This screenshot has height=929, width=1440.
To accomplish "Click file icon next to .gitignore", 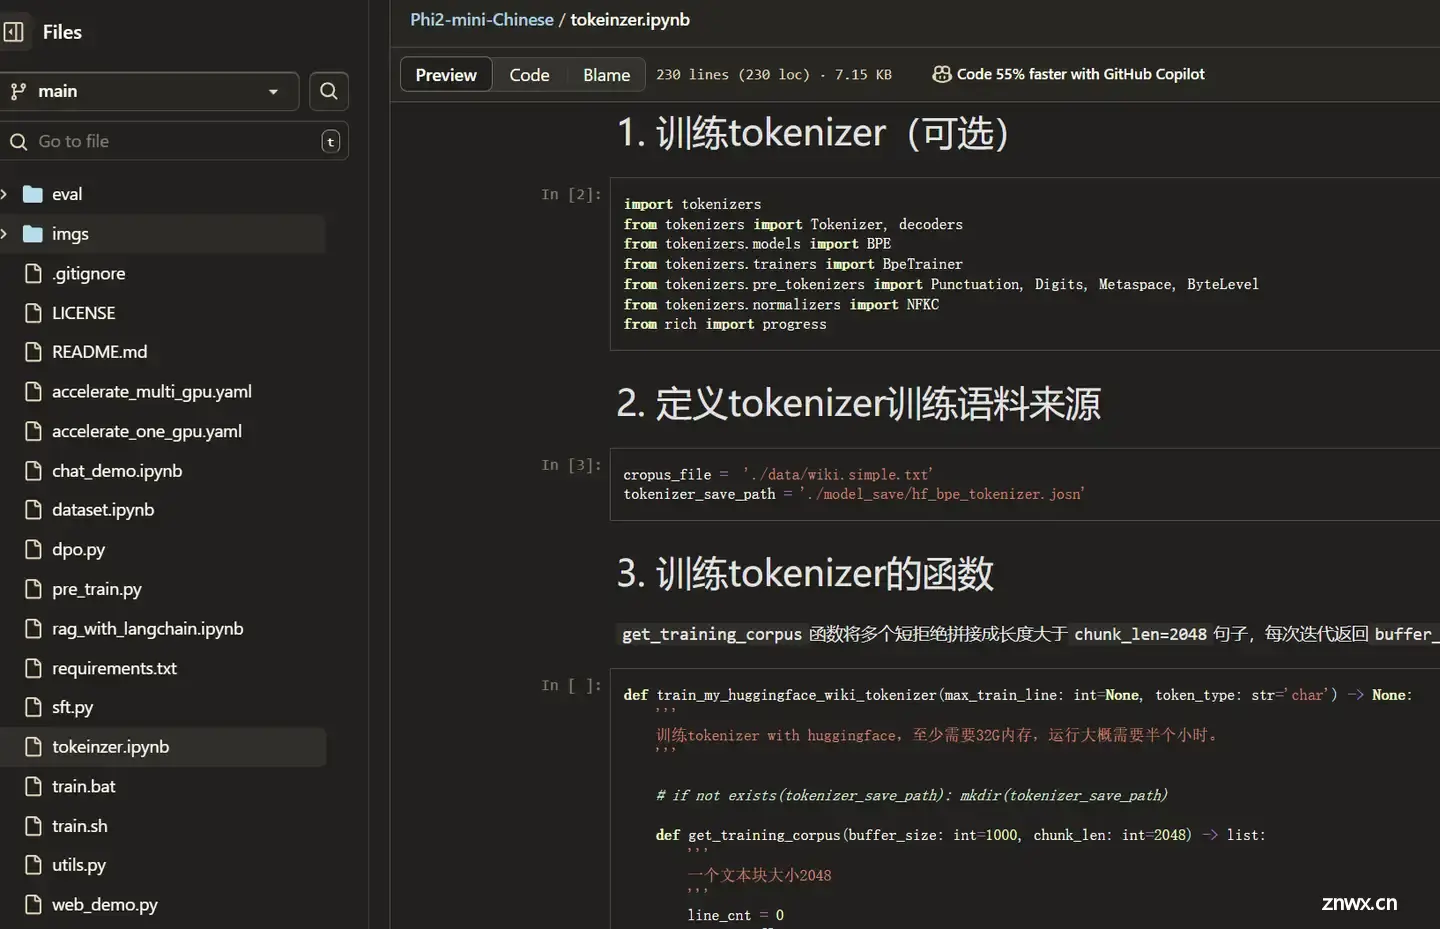I will [33, 273].
